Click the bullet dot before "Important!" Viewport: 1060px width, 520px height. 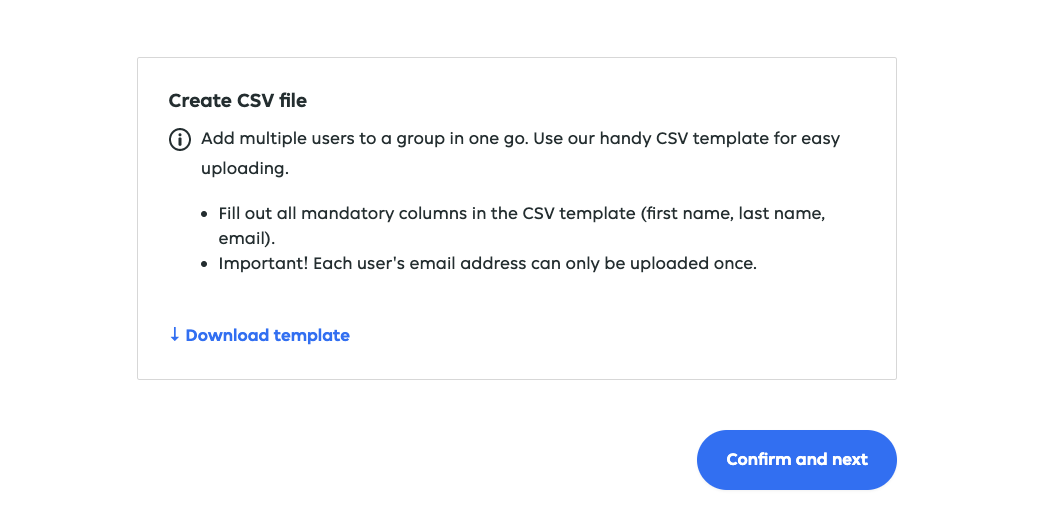[x=206, y=265]
